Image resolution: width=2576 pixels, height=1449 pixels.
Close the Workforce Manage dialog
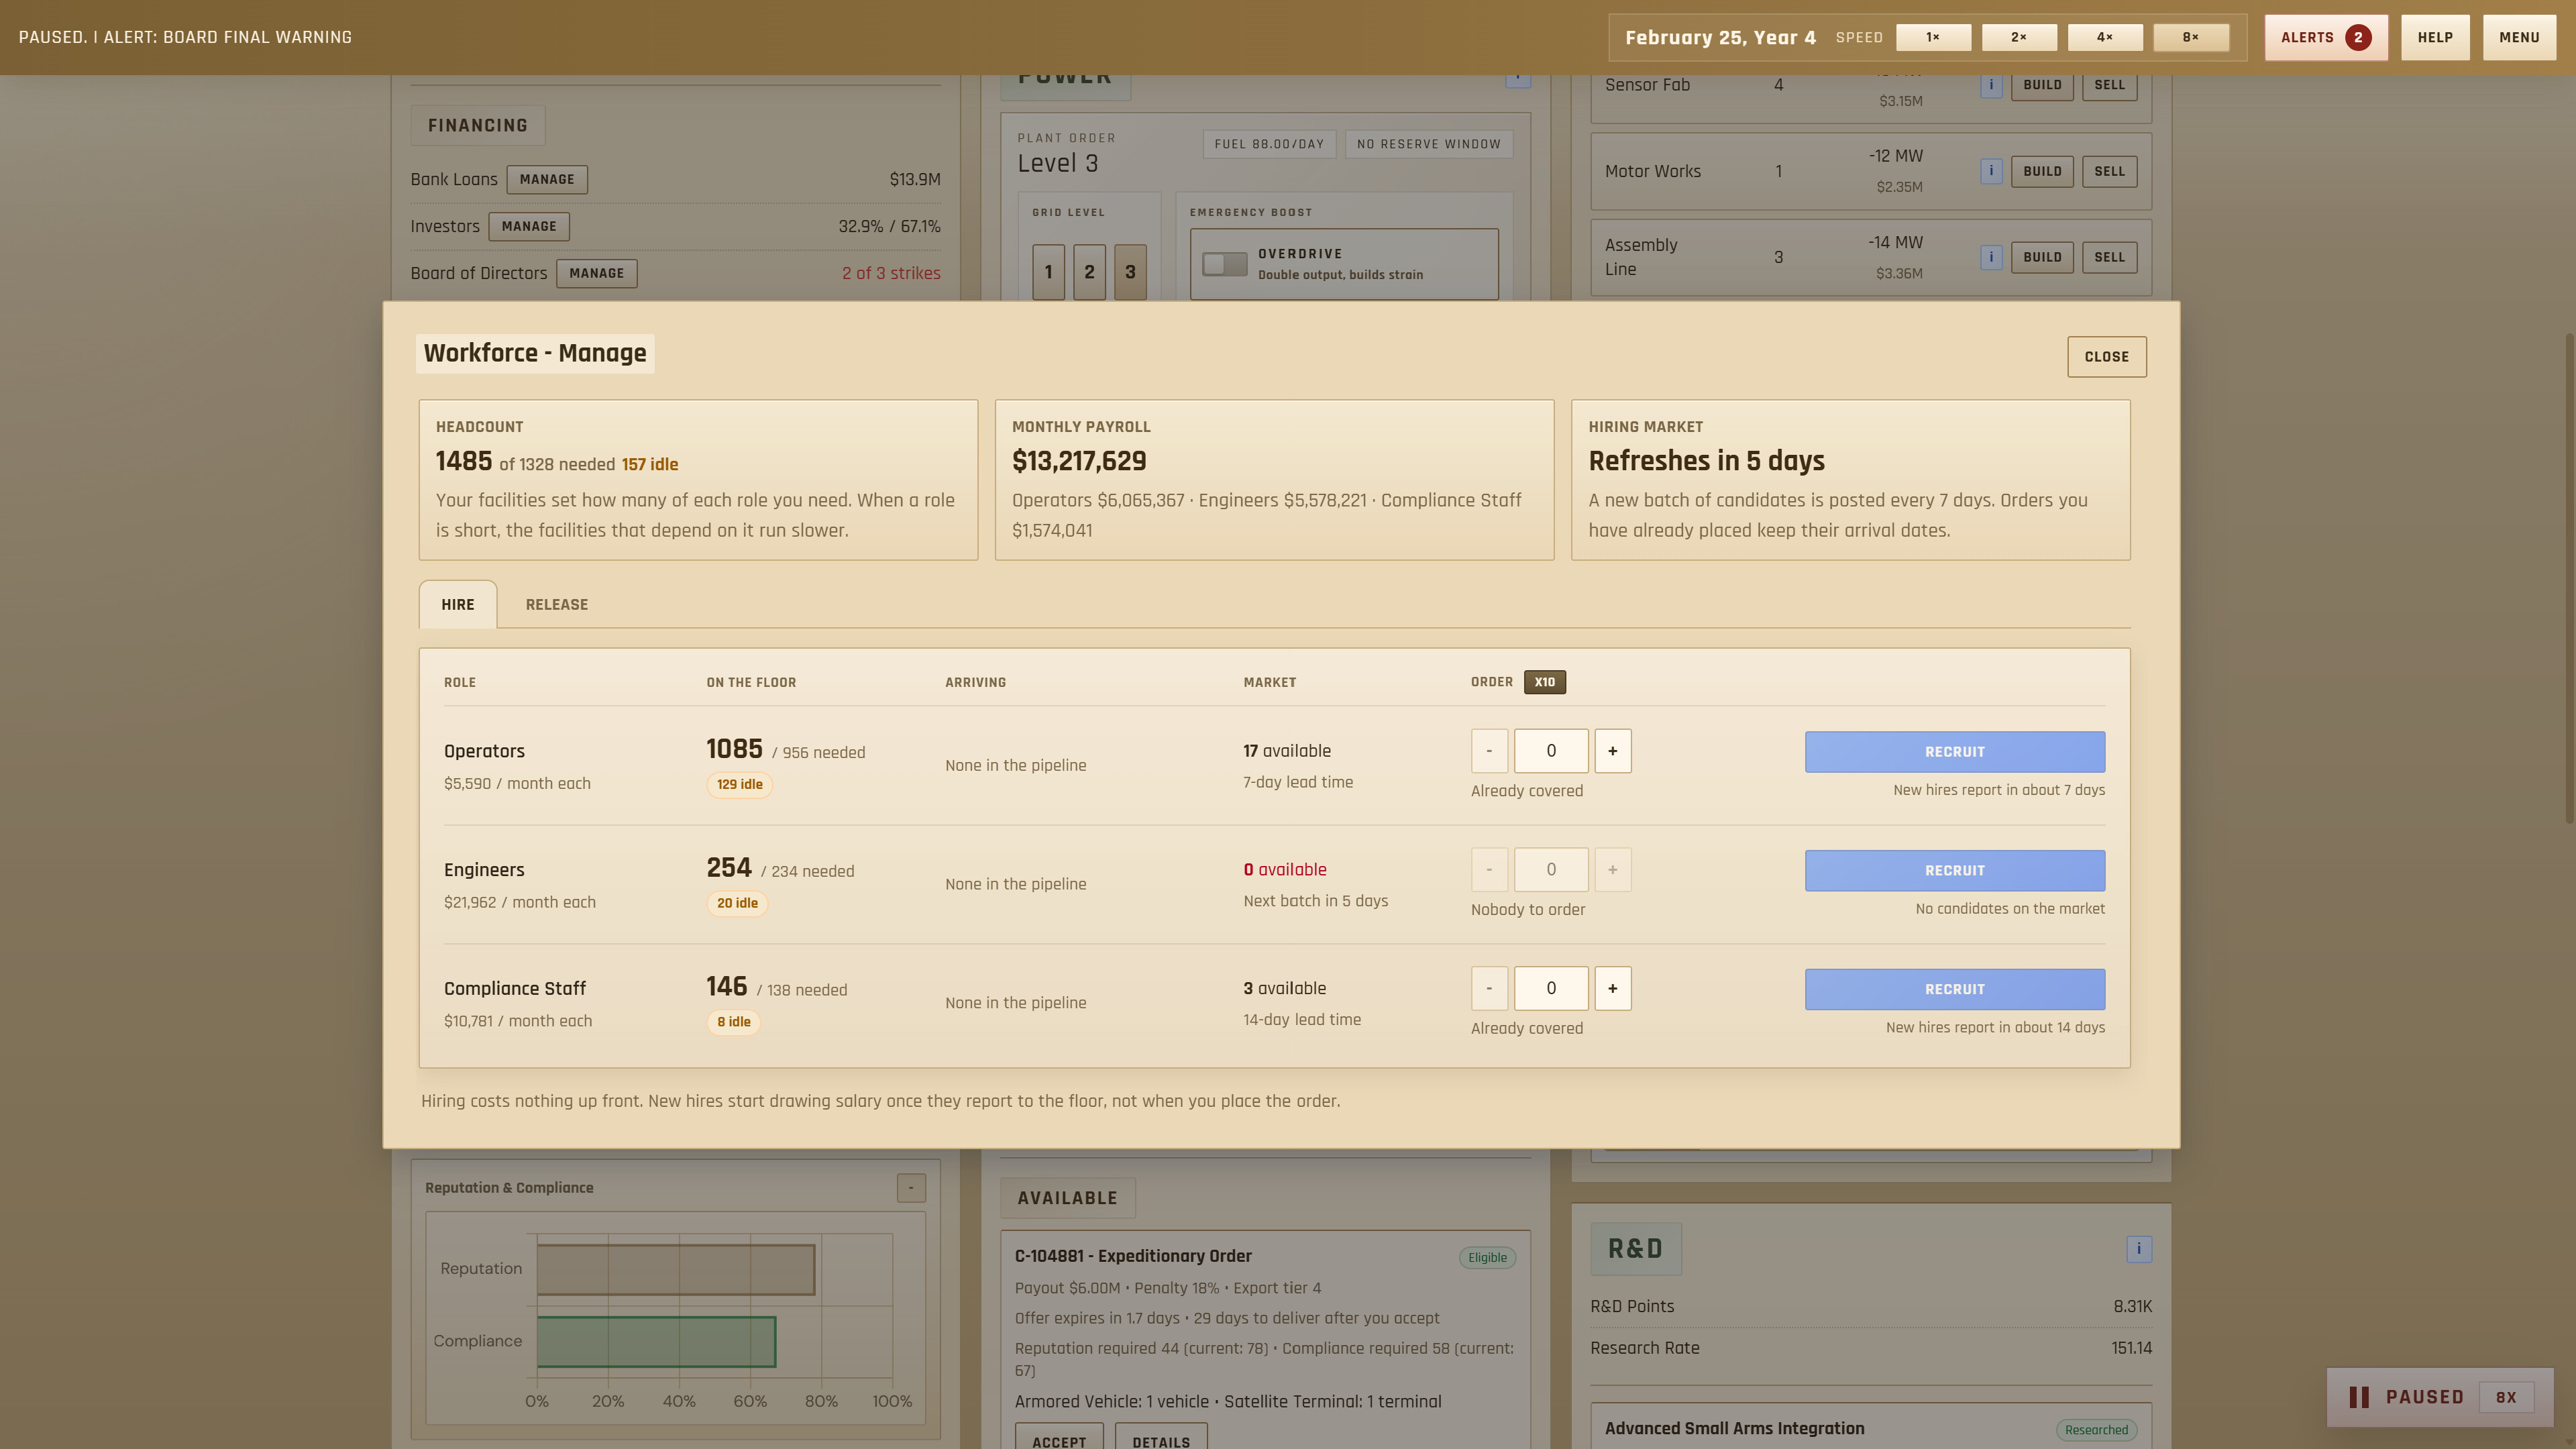(2106, 357)
